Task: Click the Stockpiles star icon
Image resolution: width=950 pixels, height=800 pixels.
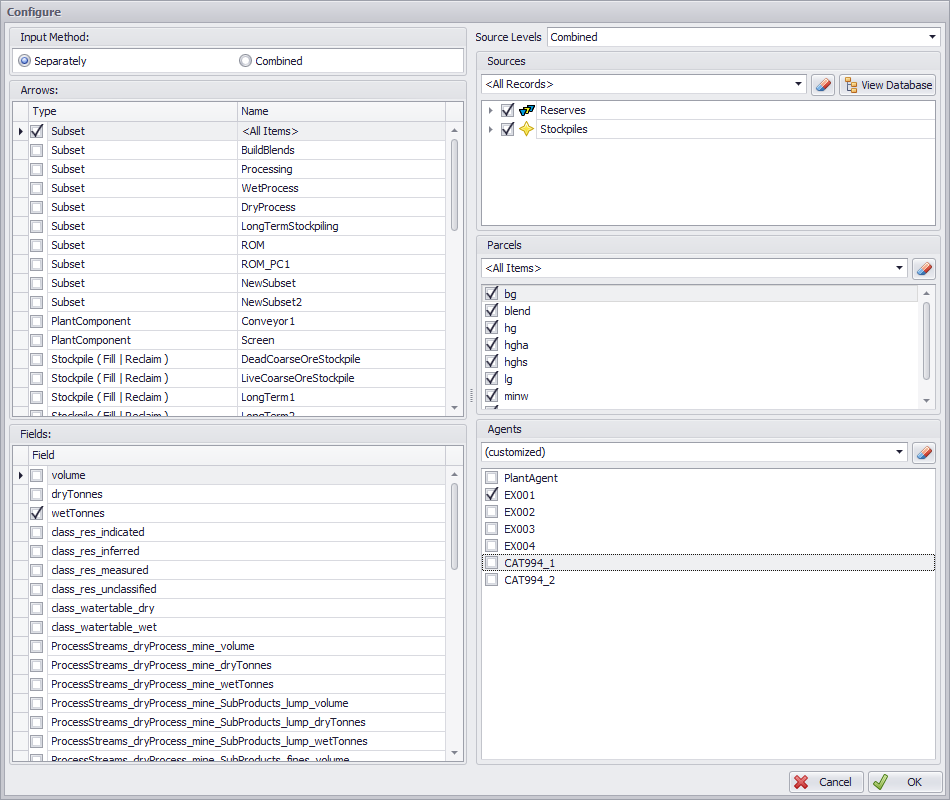Action: pyautogui.click(x=527, y=129)
